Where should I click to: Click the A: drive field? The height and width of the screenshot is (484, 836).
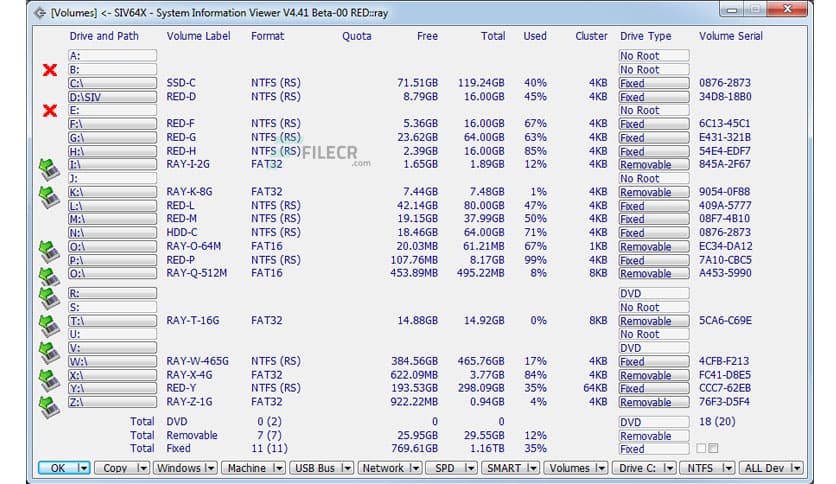click(112, 55)
